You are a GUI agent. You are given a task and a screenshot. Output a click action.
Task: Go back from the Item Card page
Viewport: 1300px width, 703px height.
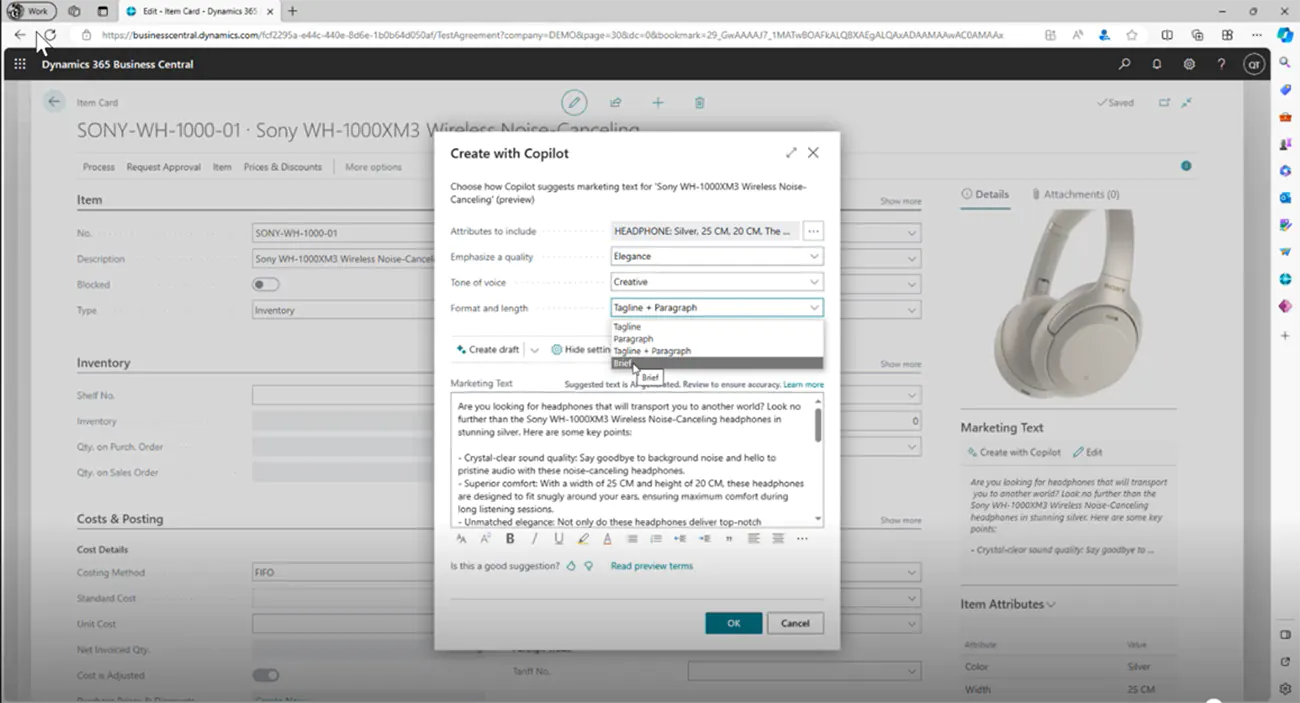pos(54,102)
